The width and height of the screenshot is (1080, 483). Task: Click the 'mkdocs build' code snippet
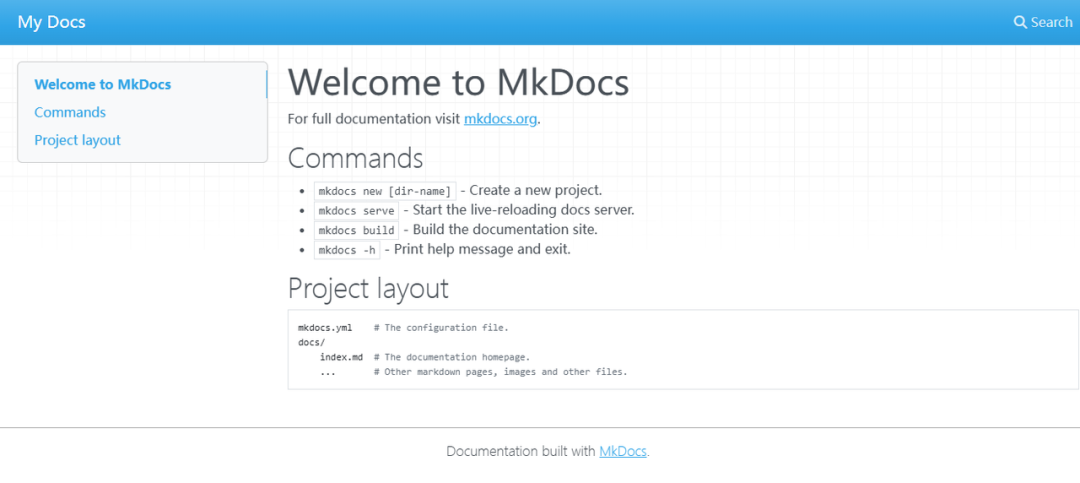[x=356, y=230]
